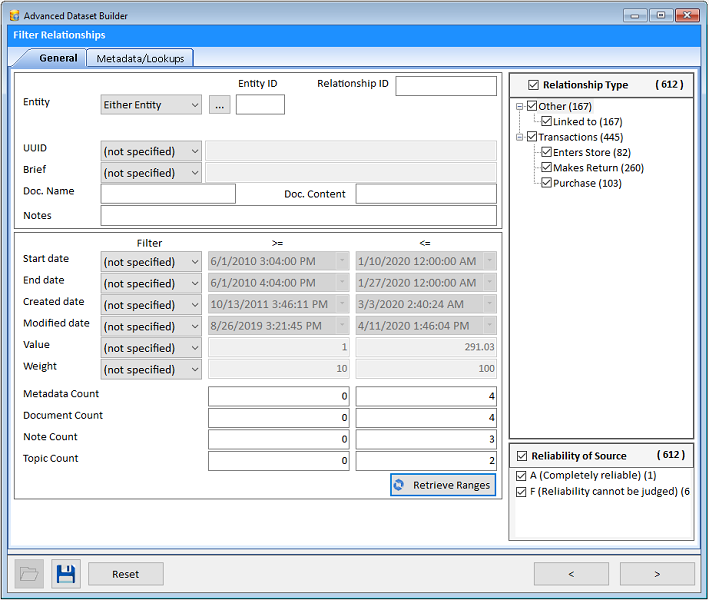Open the Start date filter dropdown
The width and height of the screenshot is (709, 600).
(x=151, y=262)
